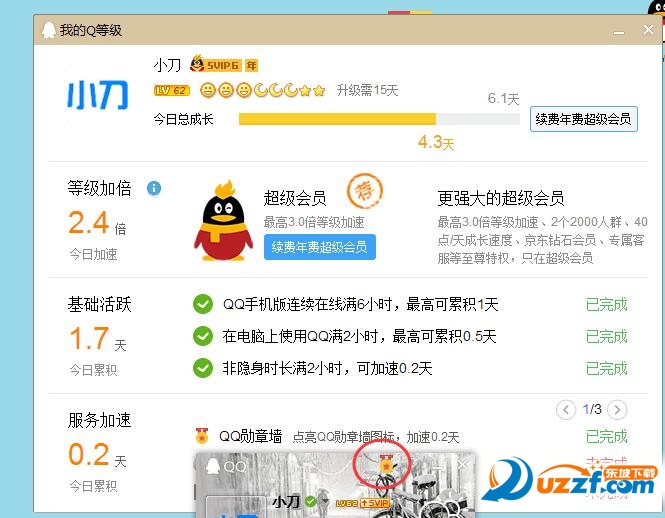Click the medal icon circled in QQ preview
The image size is (665, 518).
coord(386,465)
